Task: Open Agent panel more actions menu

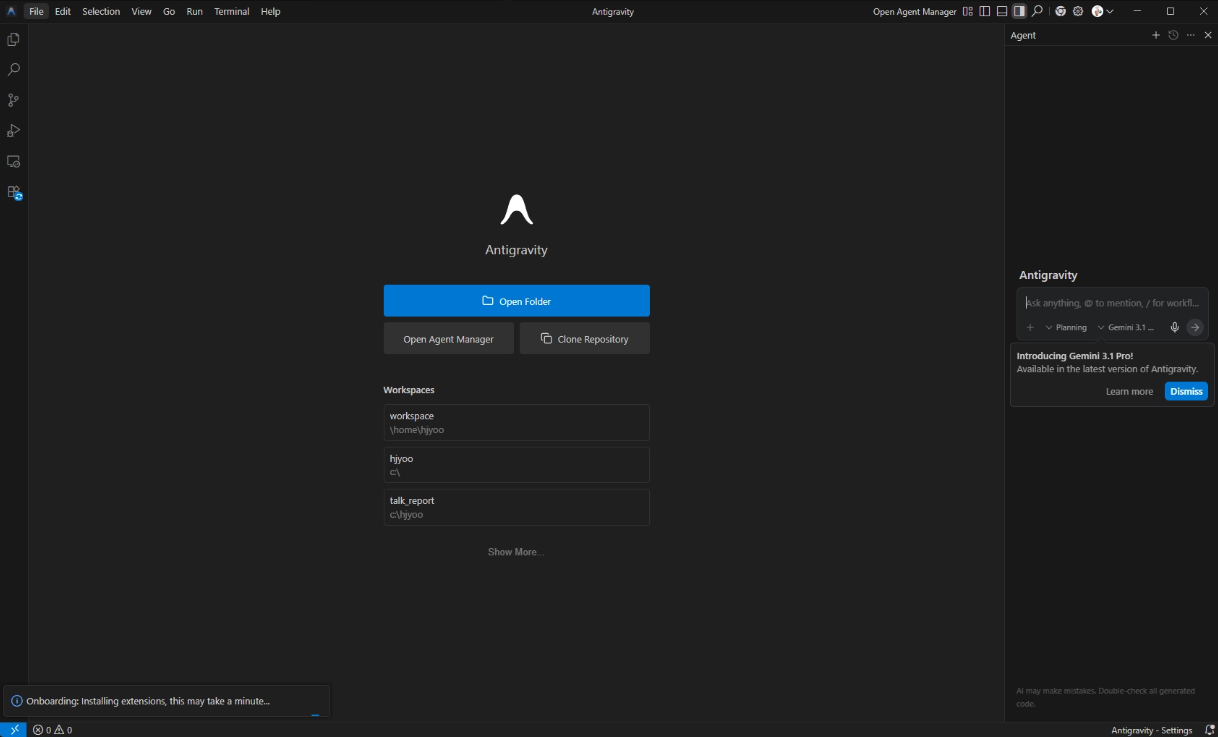Action: pos(1190,35)
